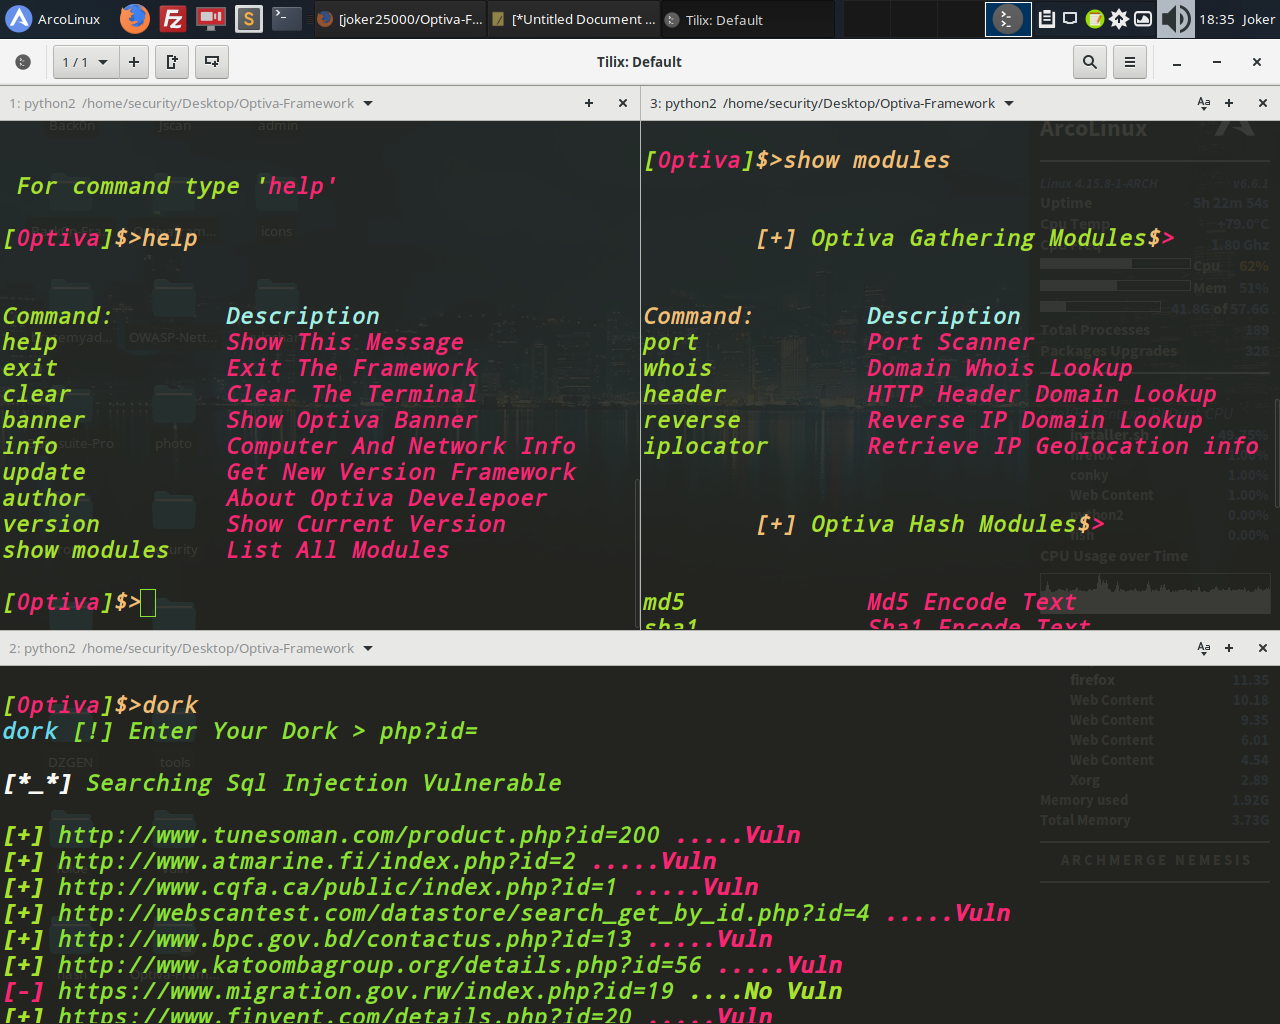Viewport: 1280px width, 1024px height.
Task: Open terminal 3 title dropdown arrow
Action: point(1009,103)
